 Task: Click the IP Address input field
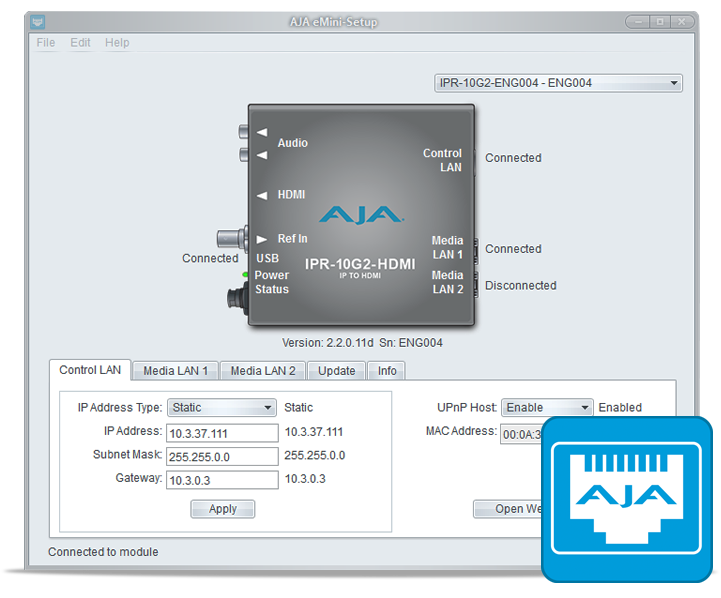pyautogui.click(x=221, y=432)
